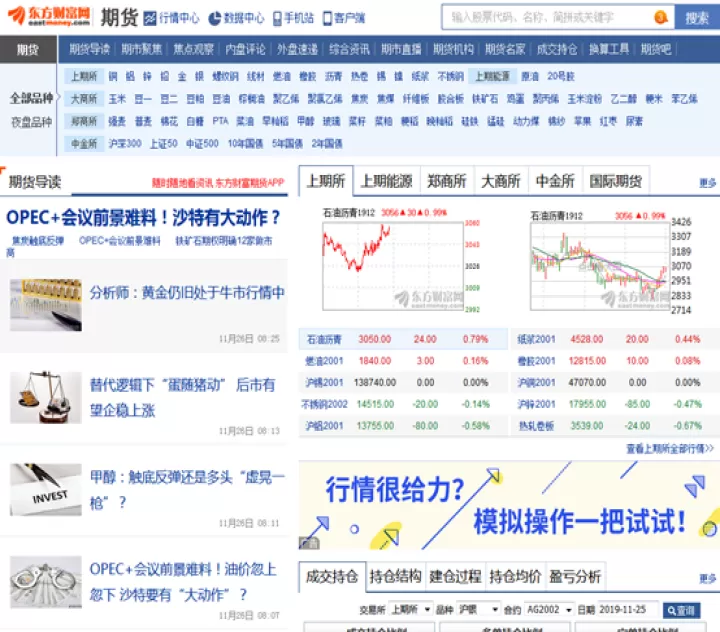
Task: Select 纸浆2001 row in quotes table
Action: 614,339
